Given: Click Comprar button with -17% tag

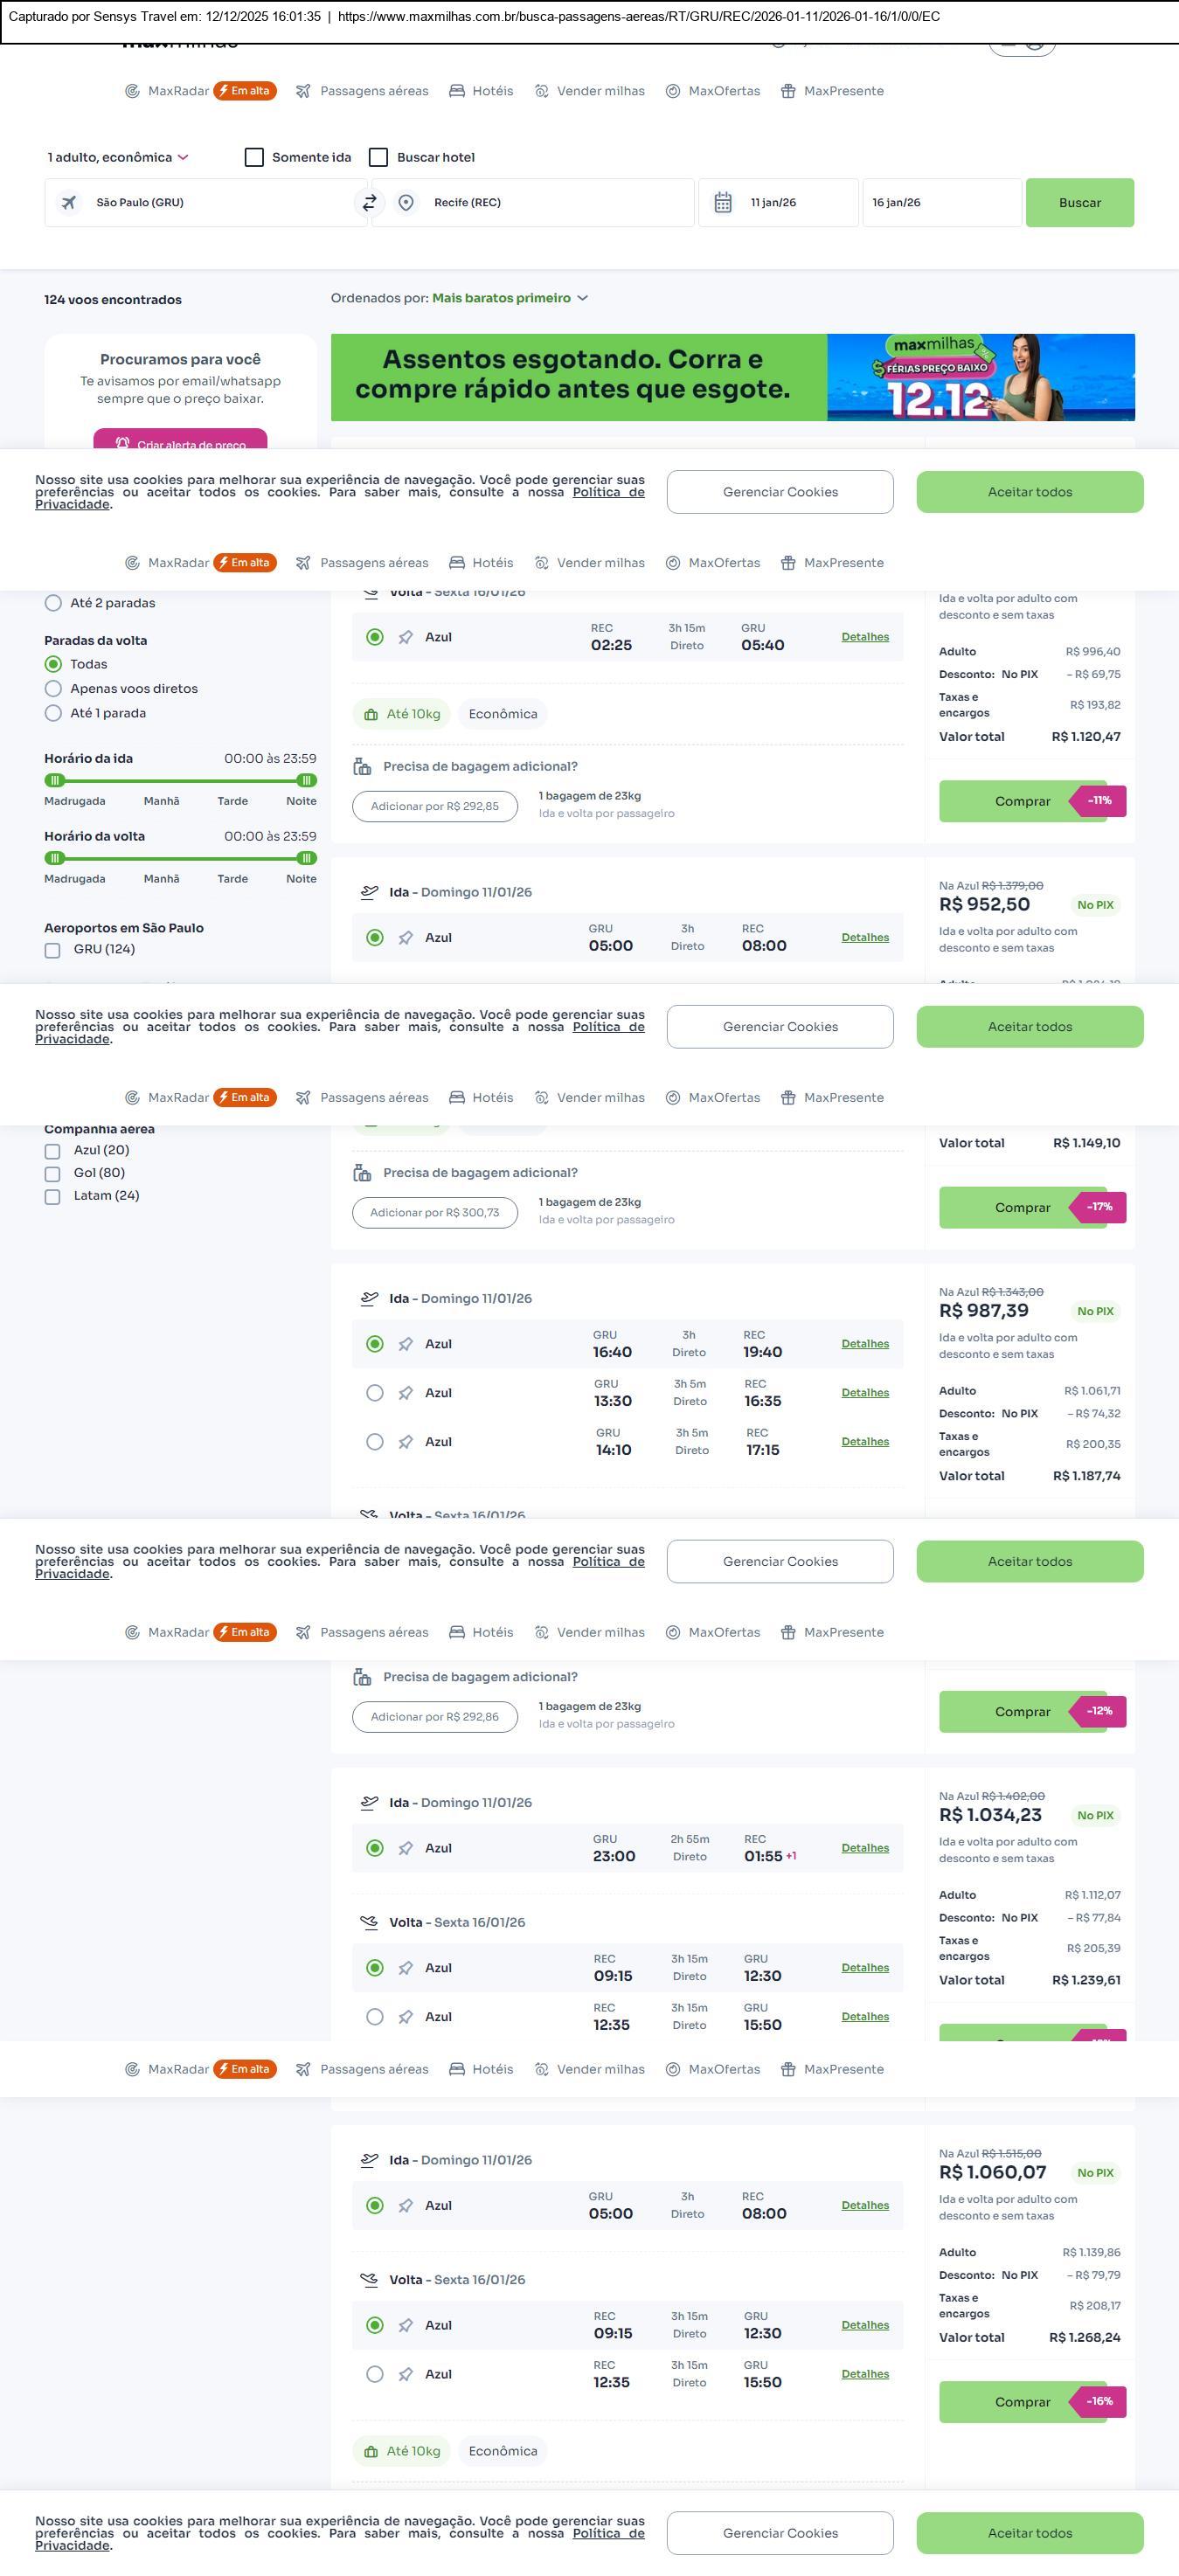Looking at the screenshot, I should click(x=1022, y=1208).
